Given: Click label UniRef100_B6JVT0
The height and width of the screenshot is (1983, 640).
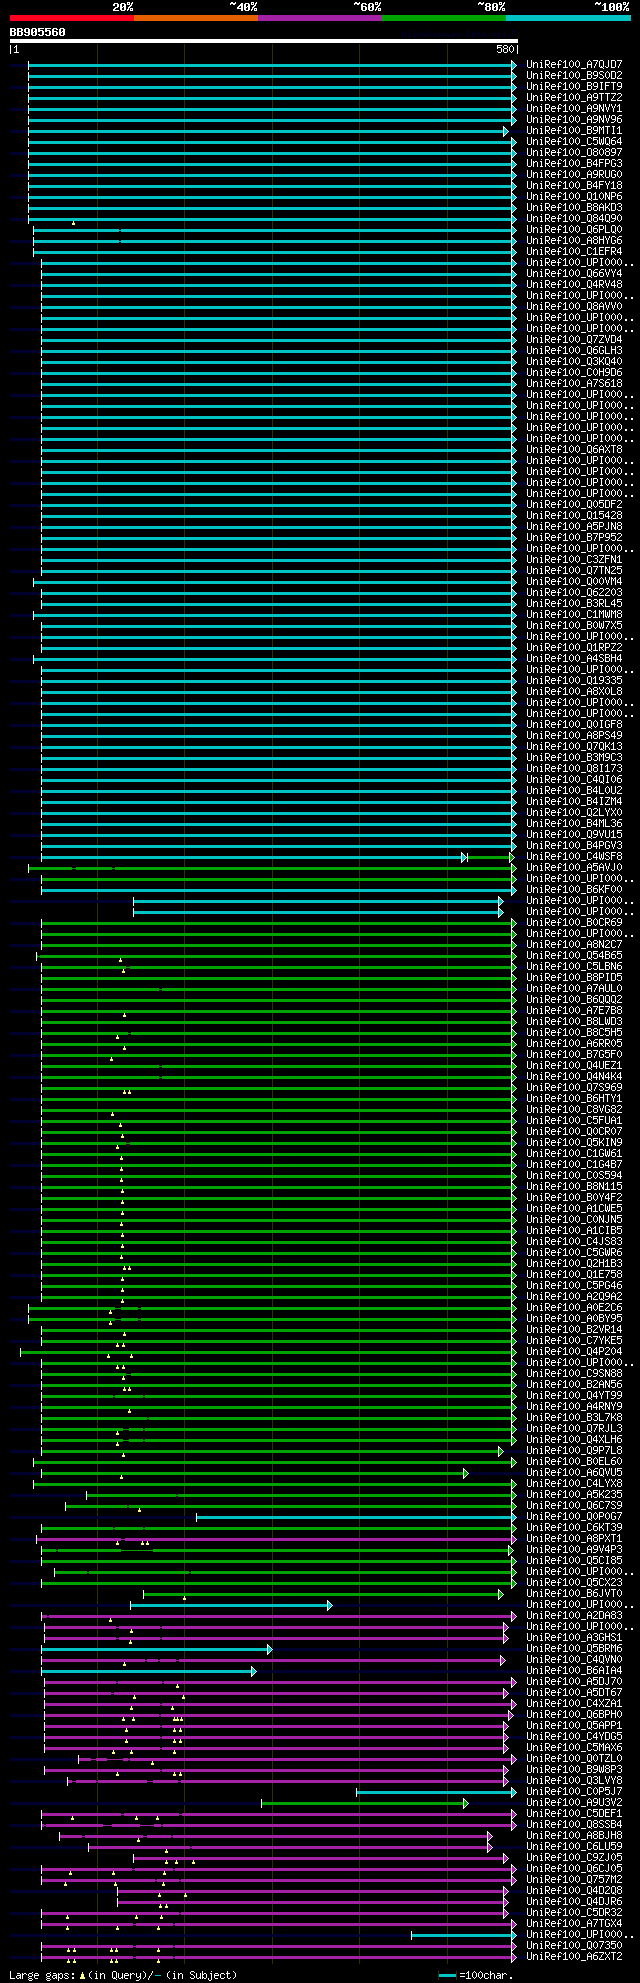Looking at the screenshot, I should coord(574,1594).
